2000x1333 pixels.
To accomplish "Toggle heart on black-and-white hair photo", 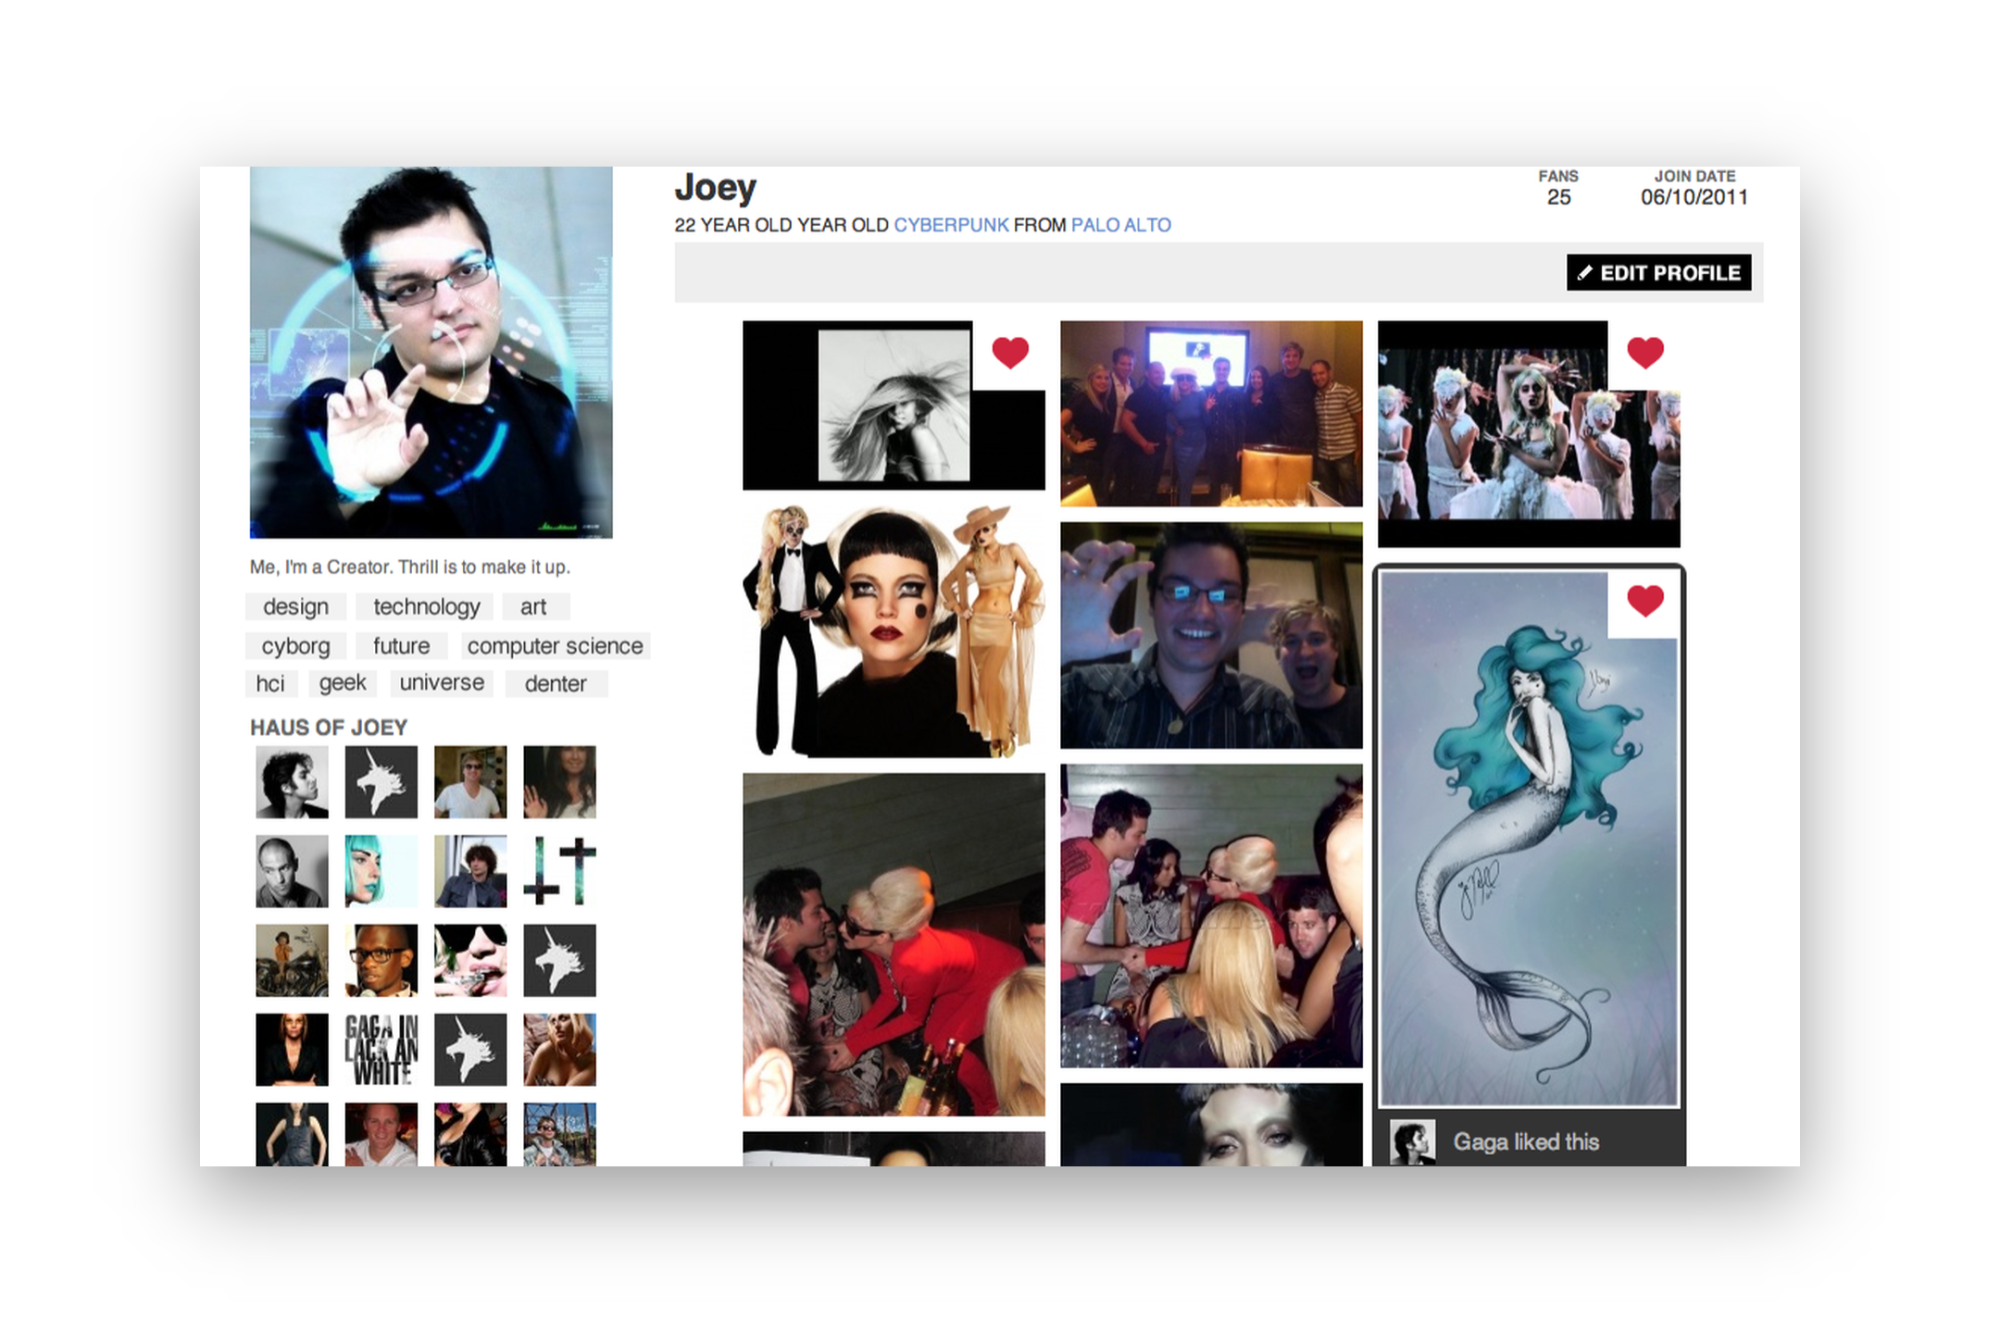I will tap(1010, 353).
